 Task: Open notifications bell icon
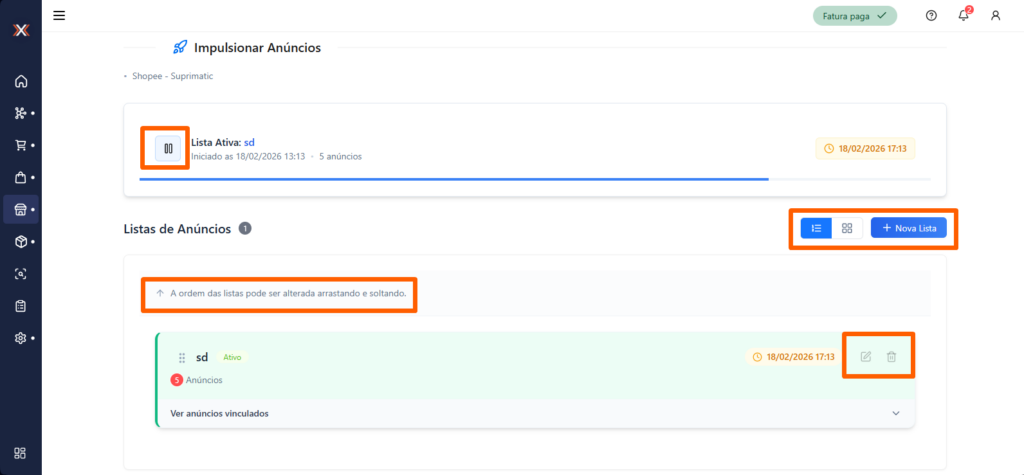(x=963, y=16)
